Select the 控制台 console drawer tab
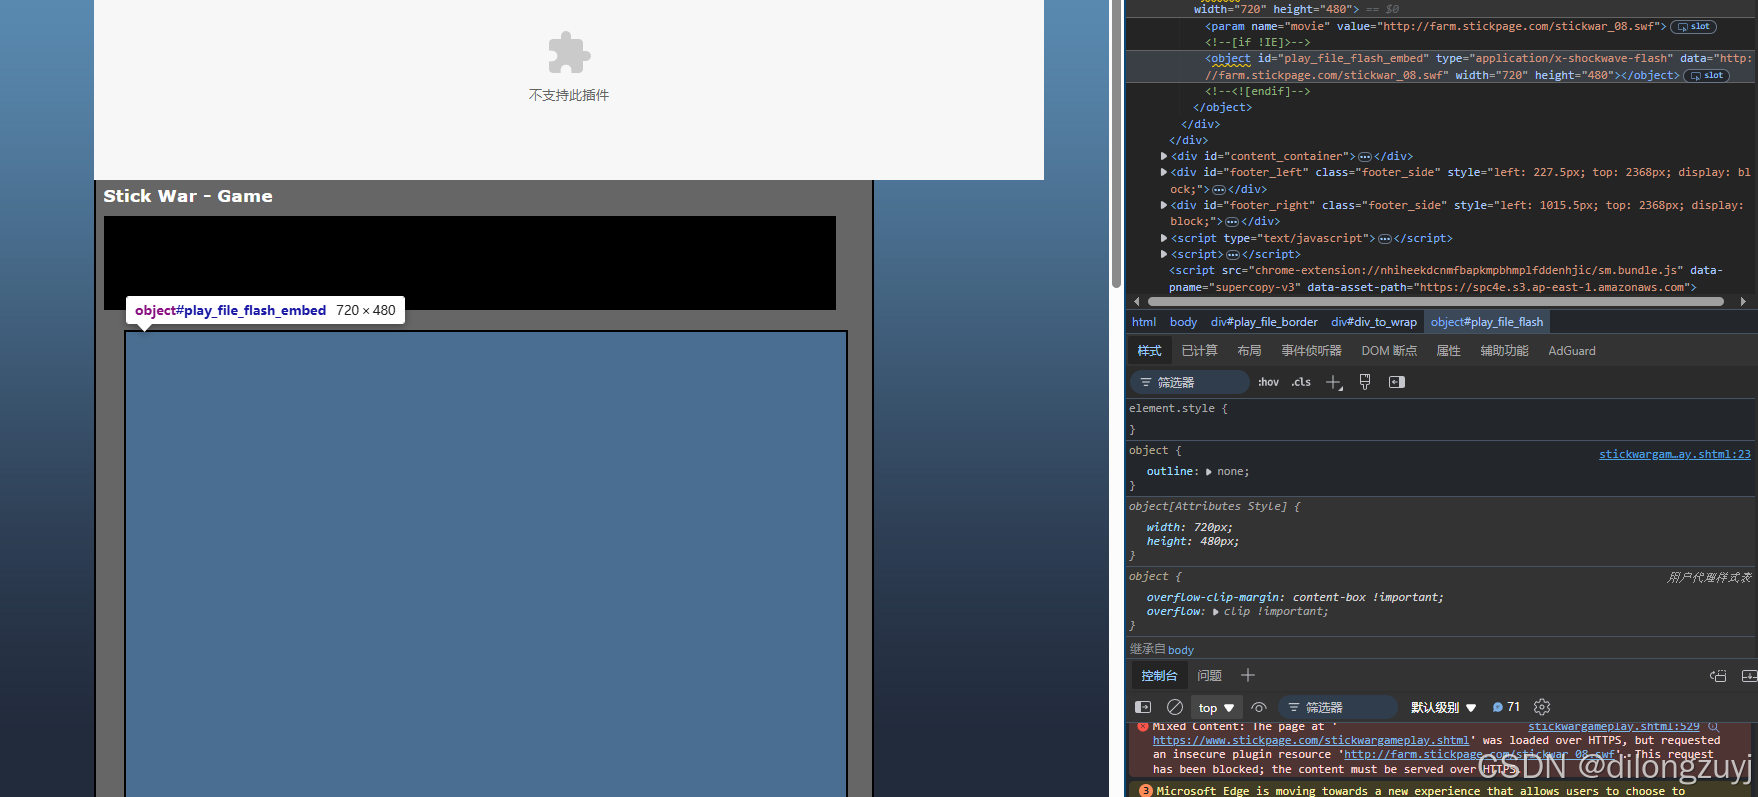 1159,676
